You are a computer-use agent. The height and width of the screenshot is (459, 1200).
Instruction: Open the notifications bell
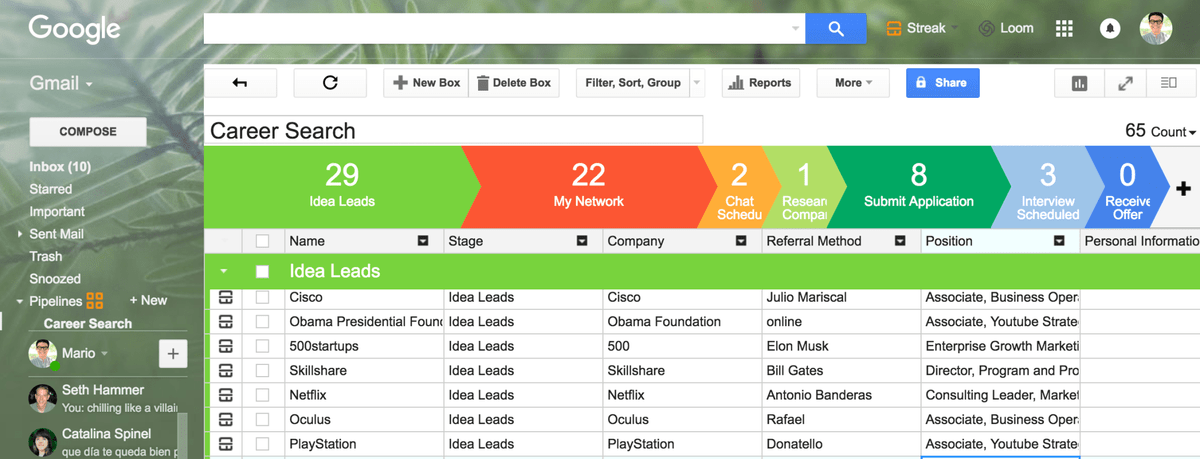pos(1109,28)
